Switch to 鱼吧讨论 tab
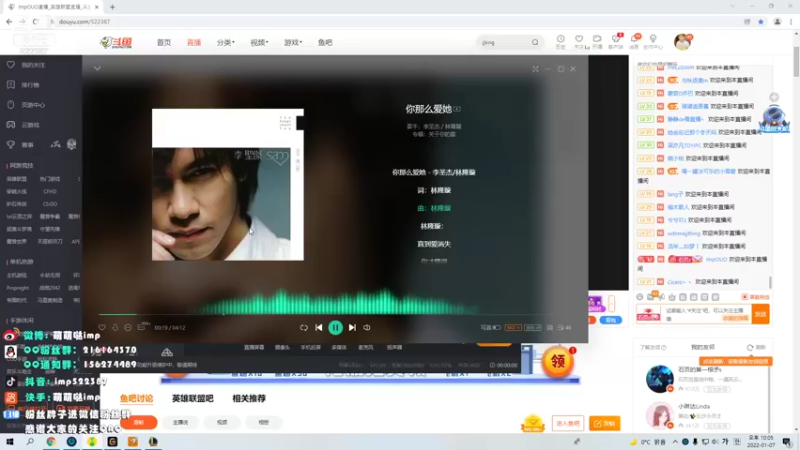The width and height of the screenshot is (800, 450). 136,398
